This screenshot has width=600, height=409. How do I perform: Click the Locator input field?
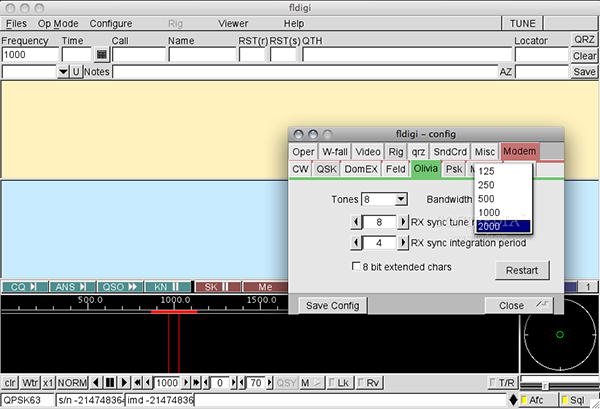point(541,54)
